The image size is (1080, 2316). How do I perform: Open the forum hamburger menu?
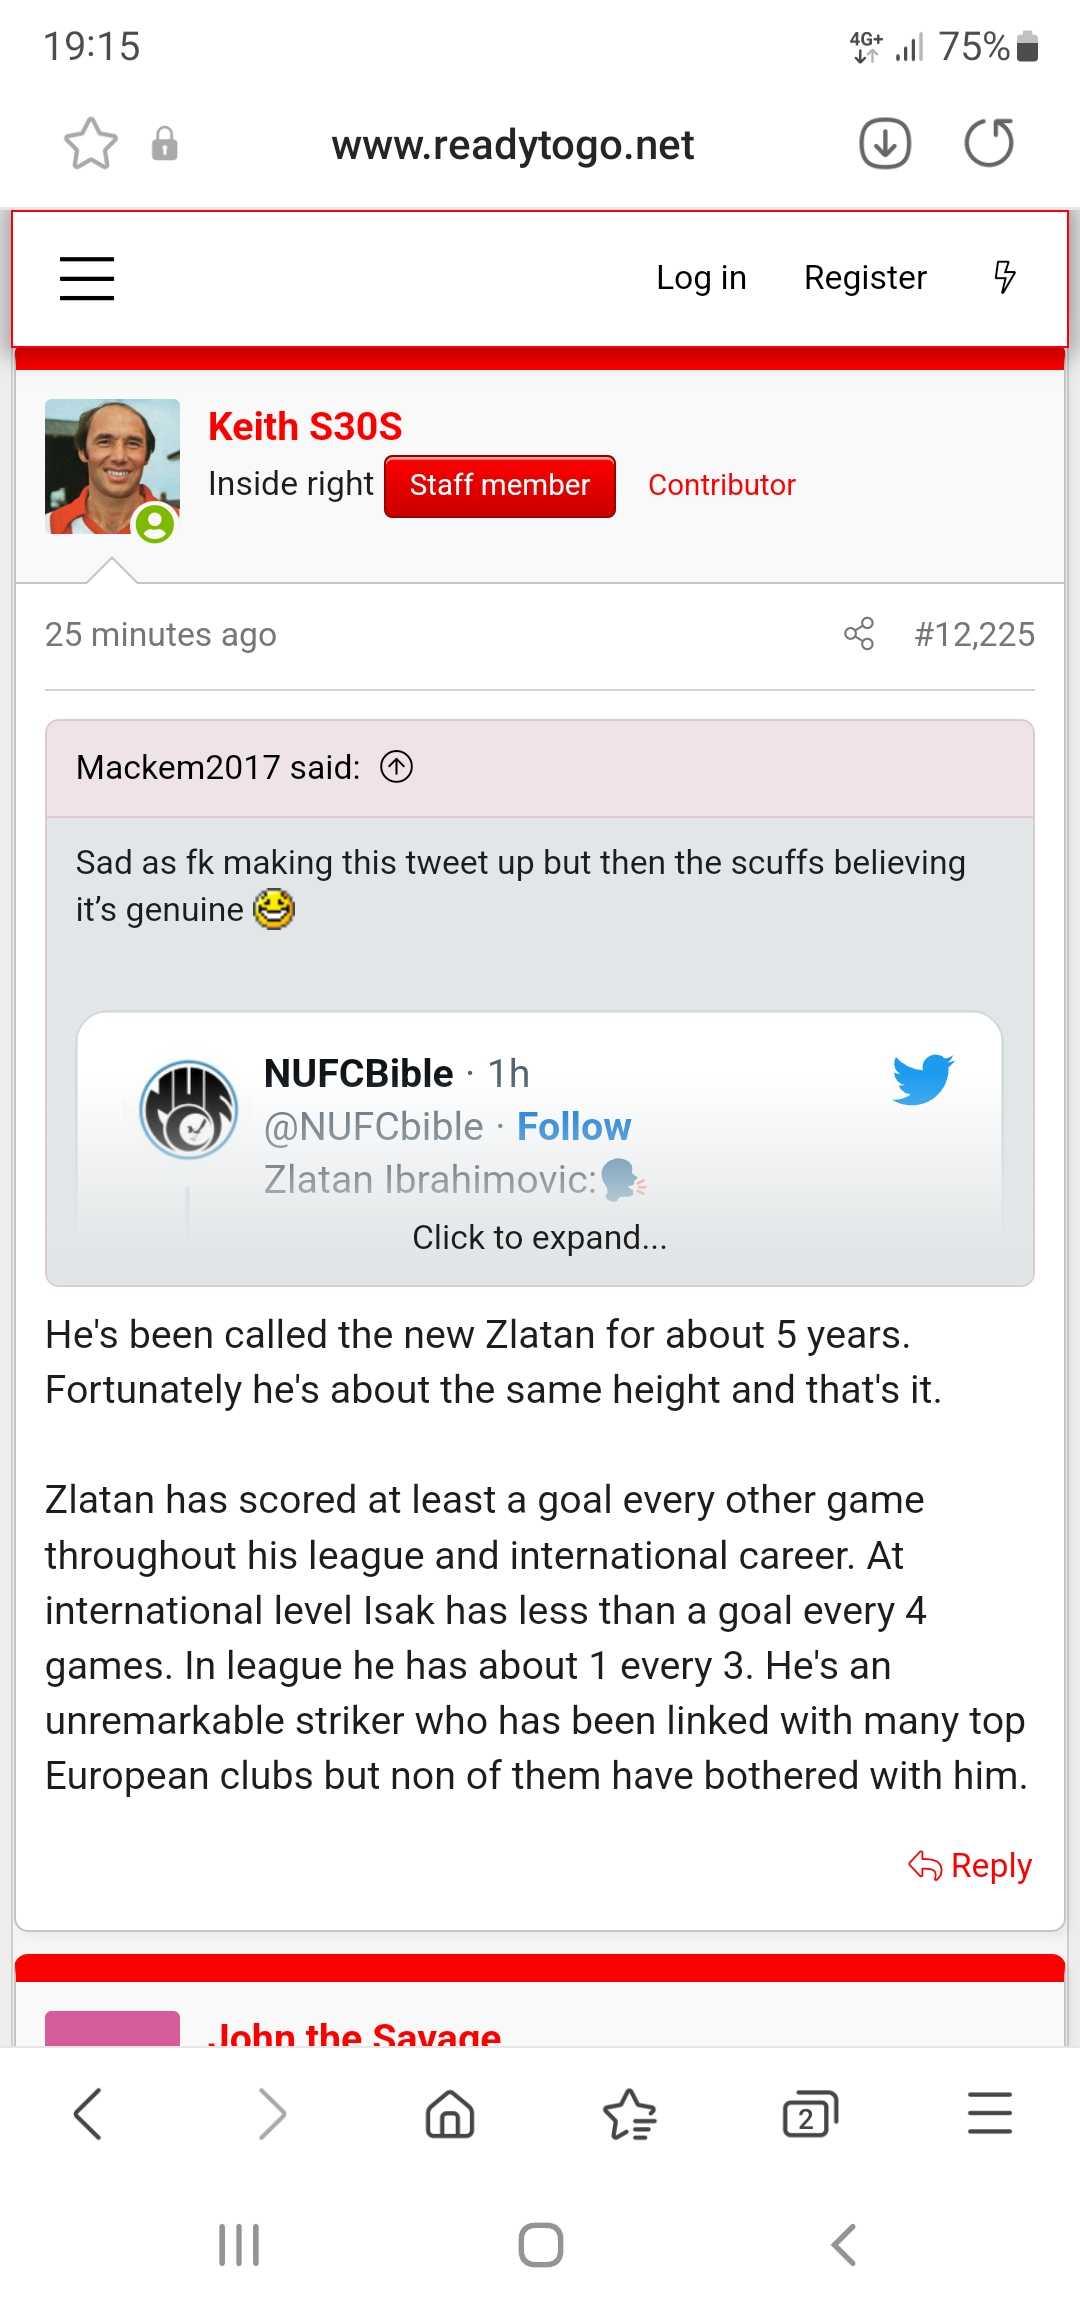pyautogui.click(x=87, y=278)
